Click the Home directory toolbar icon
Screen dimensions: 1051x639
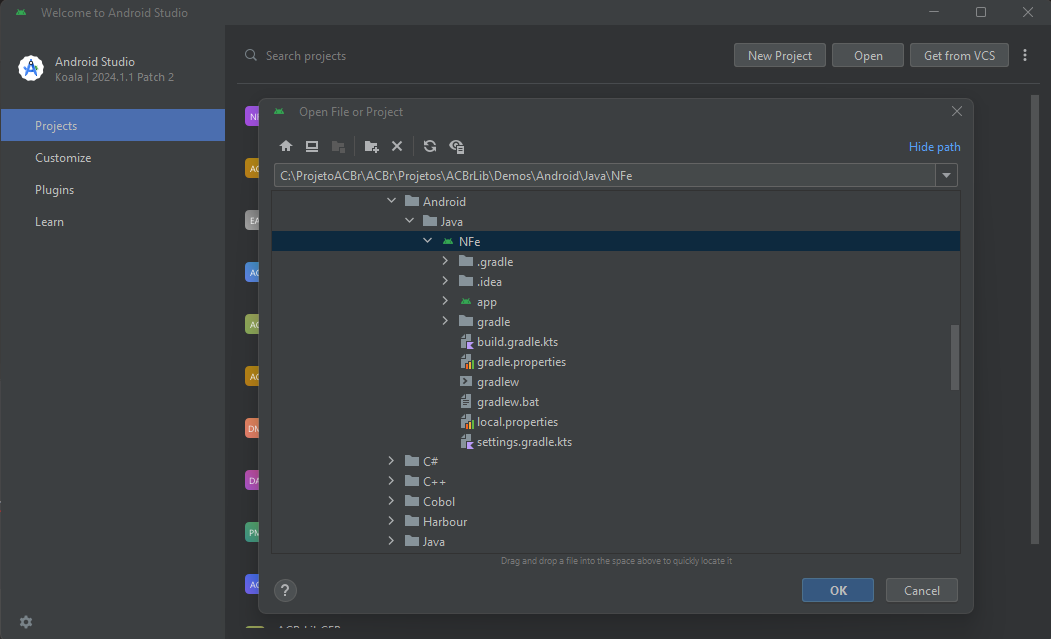[286, 146]
